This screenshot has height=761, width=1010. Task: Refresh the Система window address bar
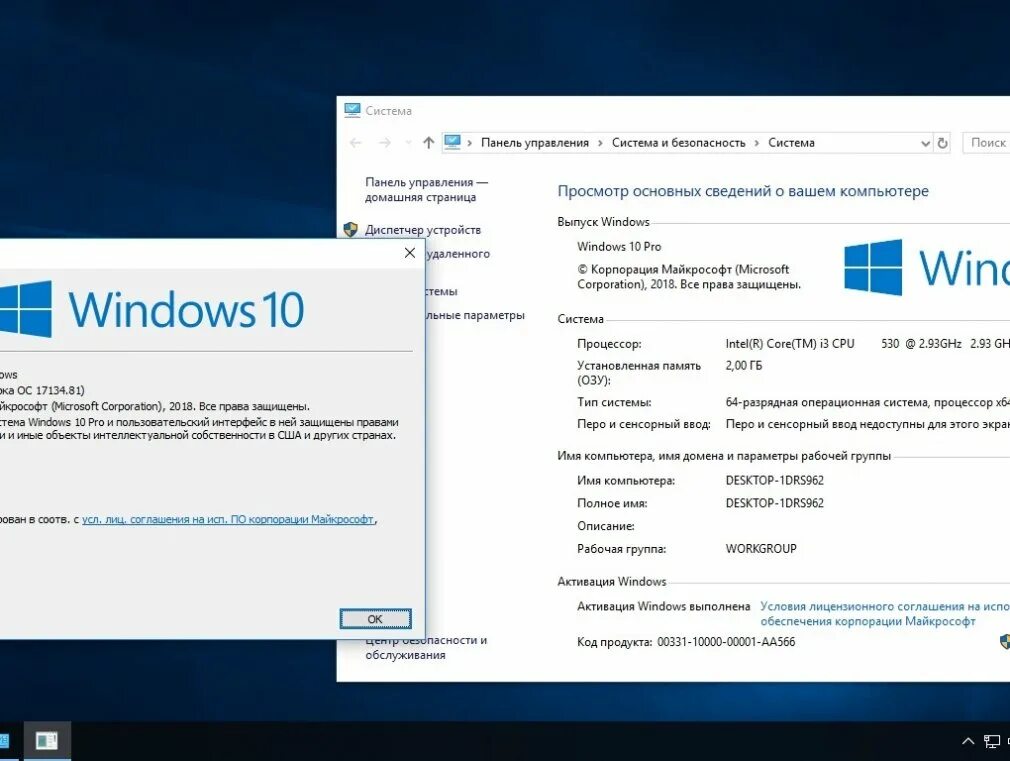coord(942,143)
